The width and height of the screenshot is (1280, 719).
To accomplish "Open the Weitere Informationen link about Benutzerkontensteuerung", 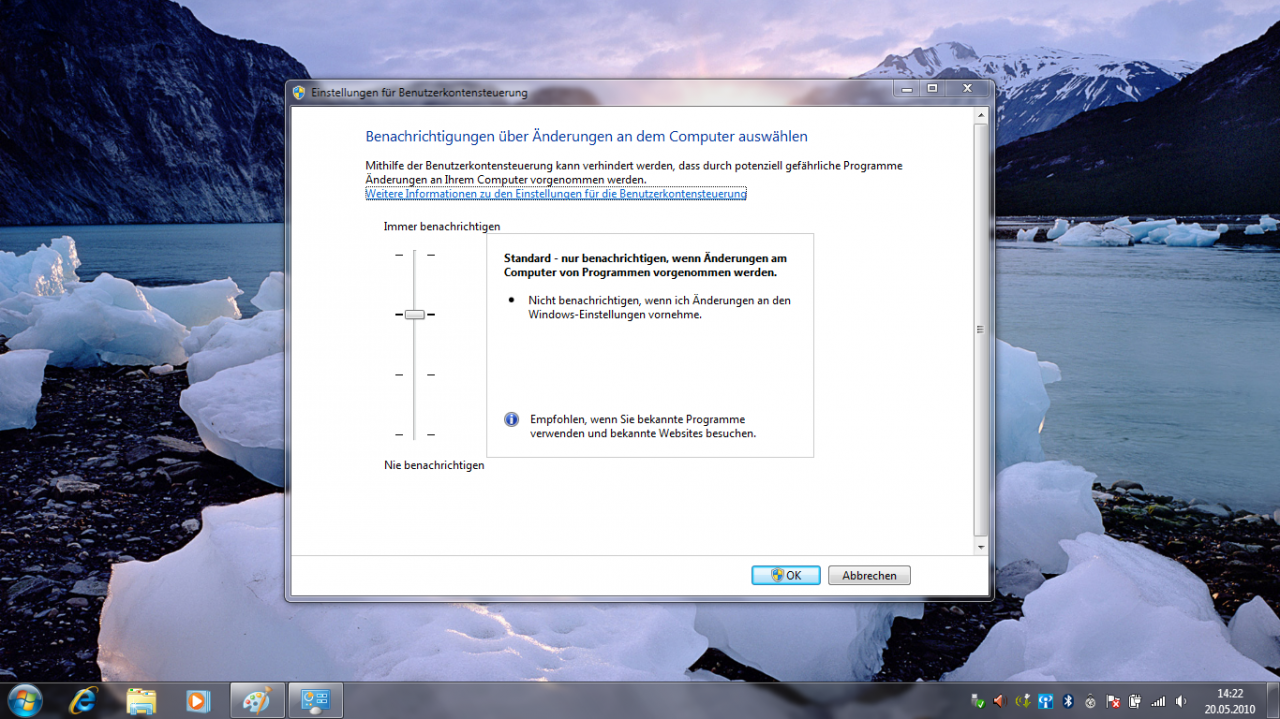I will click(x=556, y=194).
